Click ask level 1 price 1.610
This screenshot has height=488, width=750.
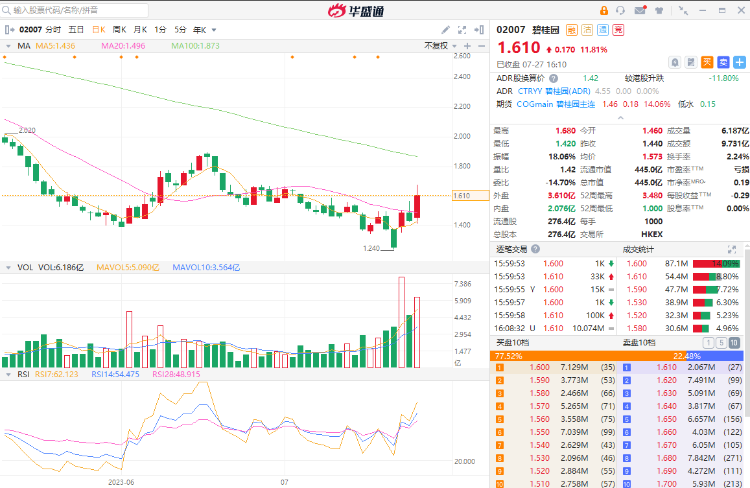coord(667,367)
